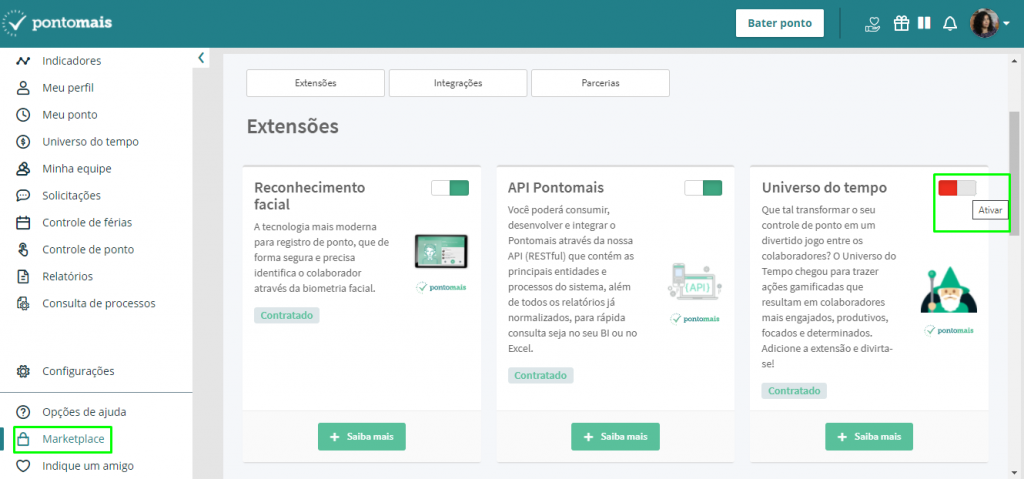Viewport: 1024px width, 479px height.
Task: Open Configurações in sidebar
Action: (78, 371)
